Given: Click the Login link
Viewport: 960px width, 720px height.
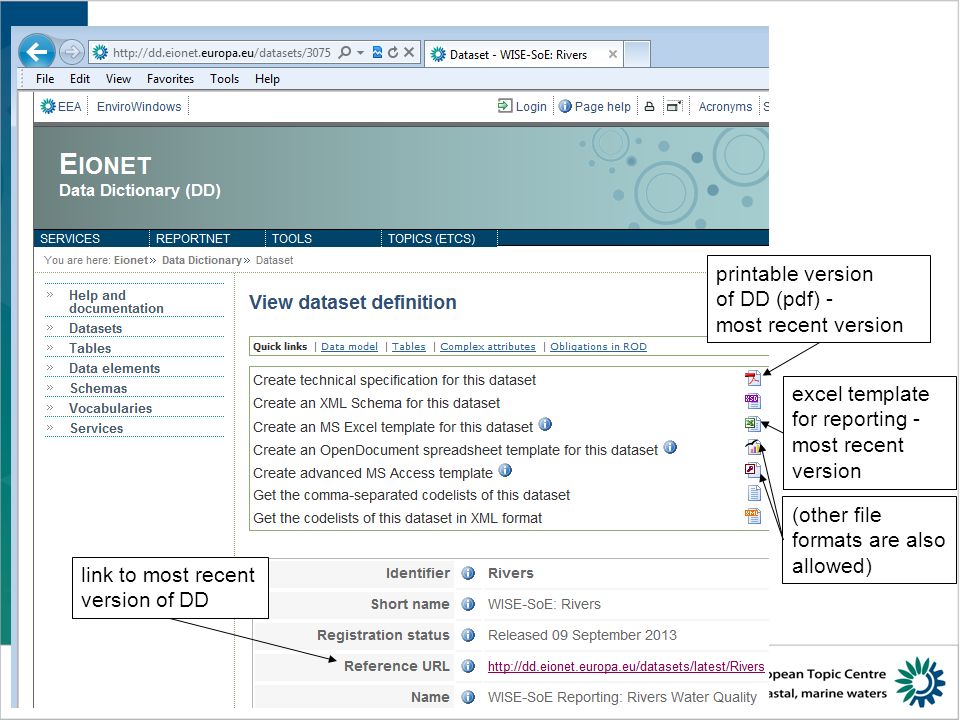Looking at the screenshot, I should 522,107.
